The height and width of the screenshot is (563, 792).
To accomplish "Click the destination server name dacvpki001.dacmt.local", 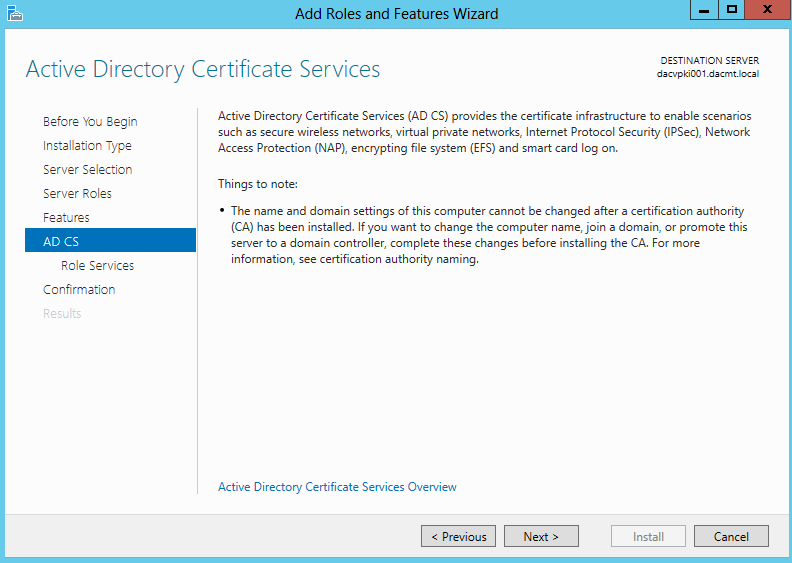I will [708, 74].
